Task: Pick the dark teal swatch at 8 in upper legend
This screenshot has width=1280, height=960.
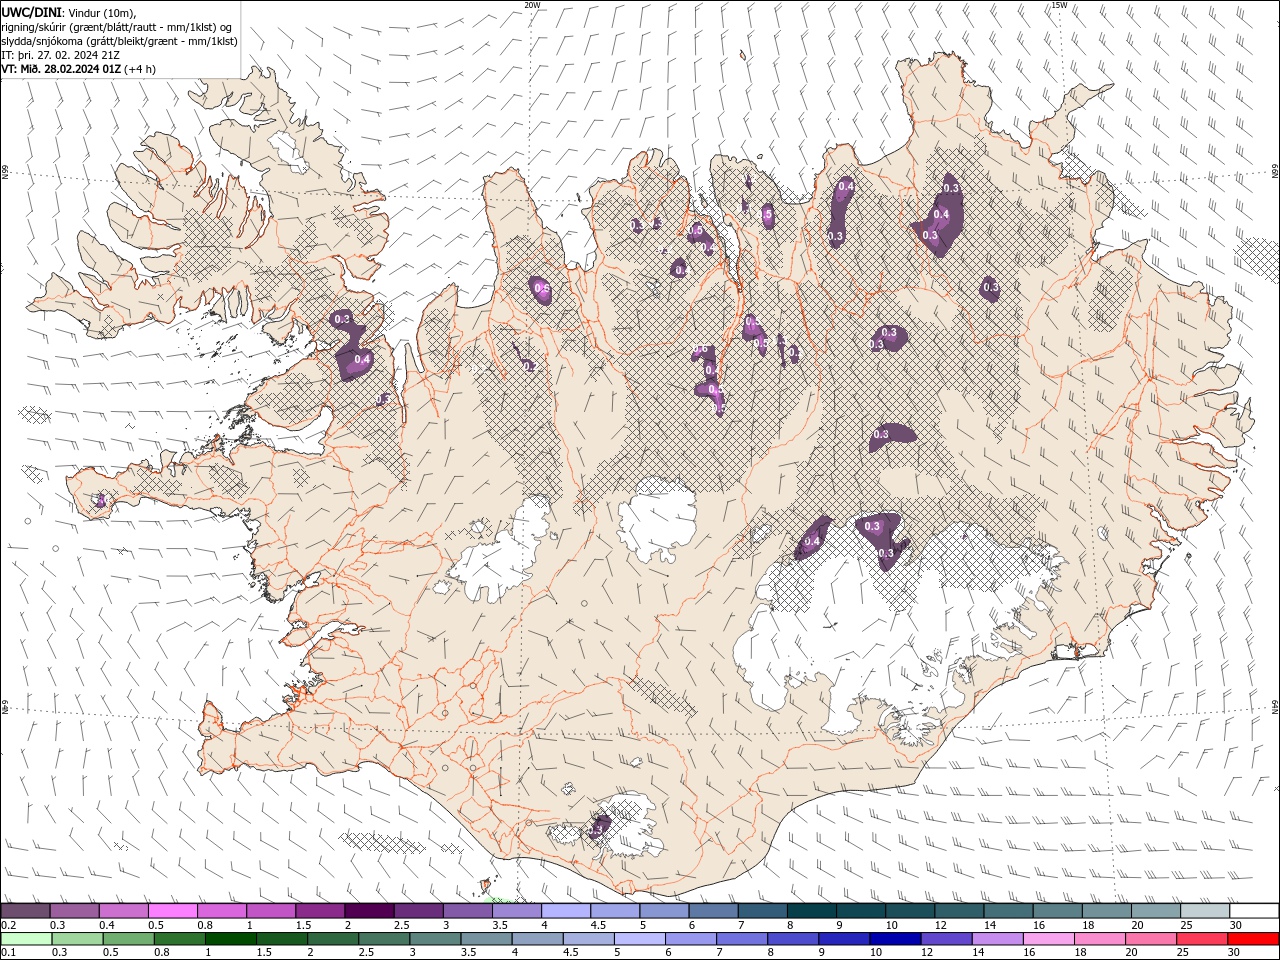Action: tap(811, 911)
